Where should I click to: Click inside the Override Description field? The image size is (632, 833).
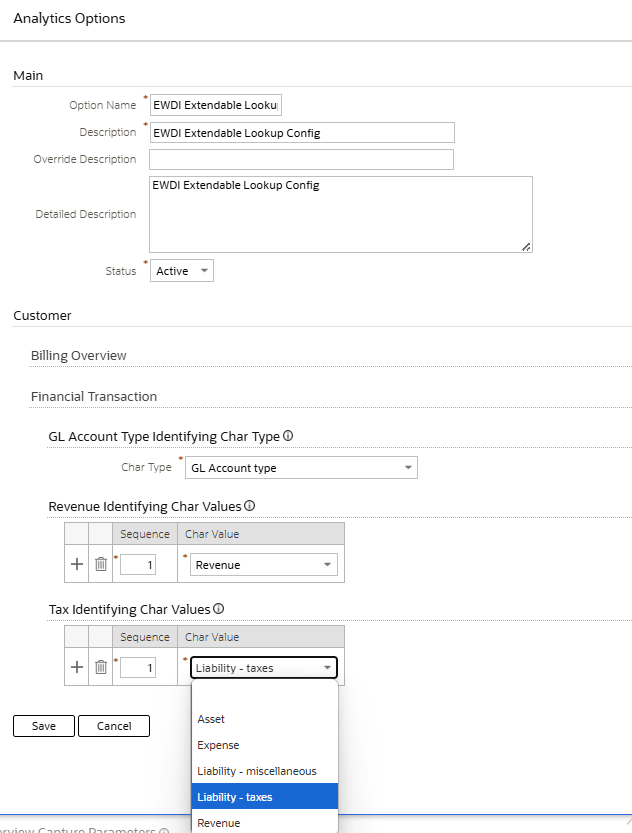coord(300,158)
